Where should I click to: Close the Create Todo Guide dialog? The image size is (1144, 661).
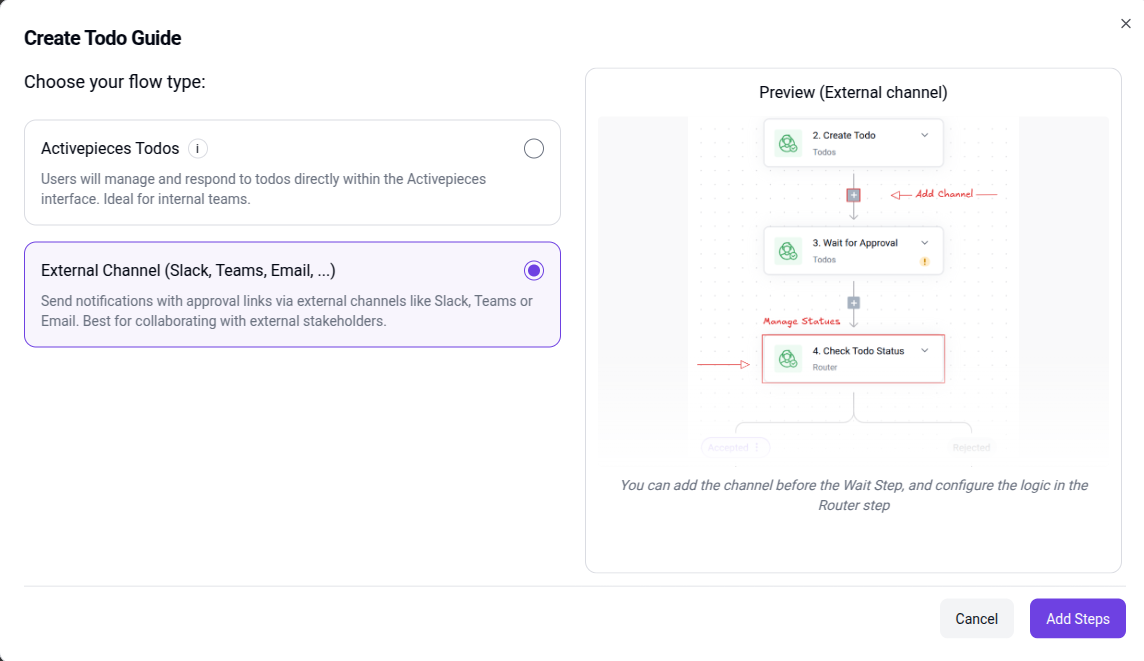pos(1126,24)
